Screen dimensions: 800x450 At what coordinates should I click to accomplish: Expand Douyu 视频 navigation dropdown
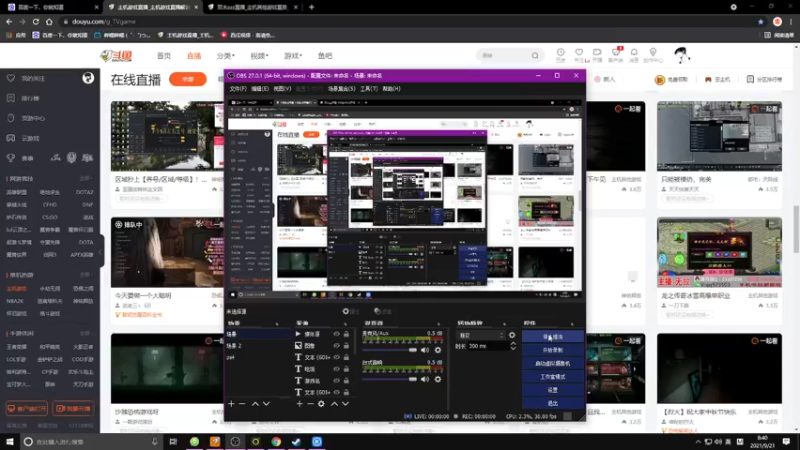259,56
